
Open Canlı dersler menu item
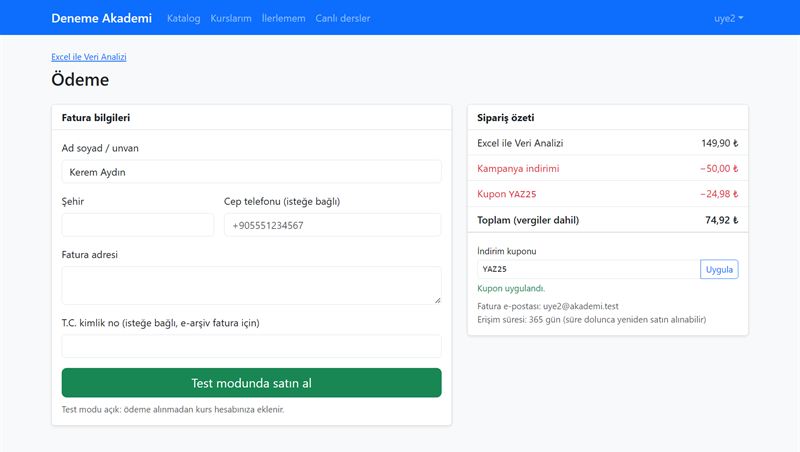343,18
